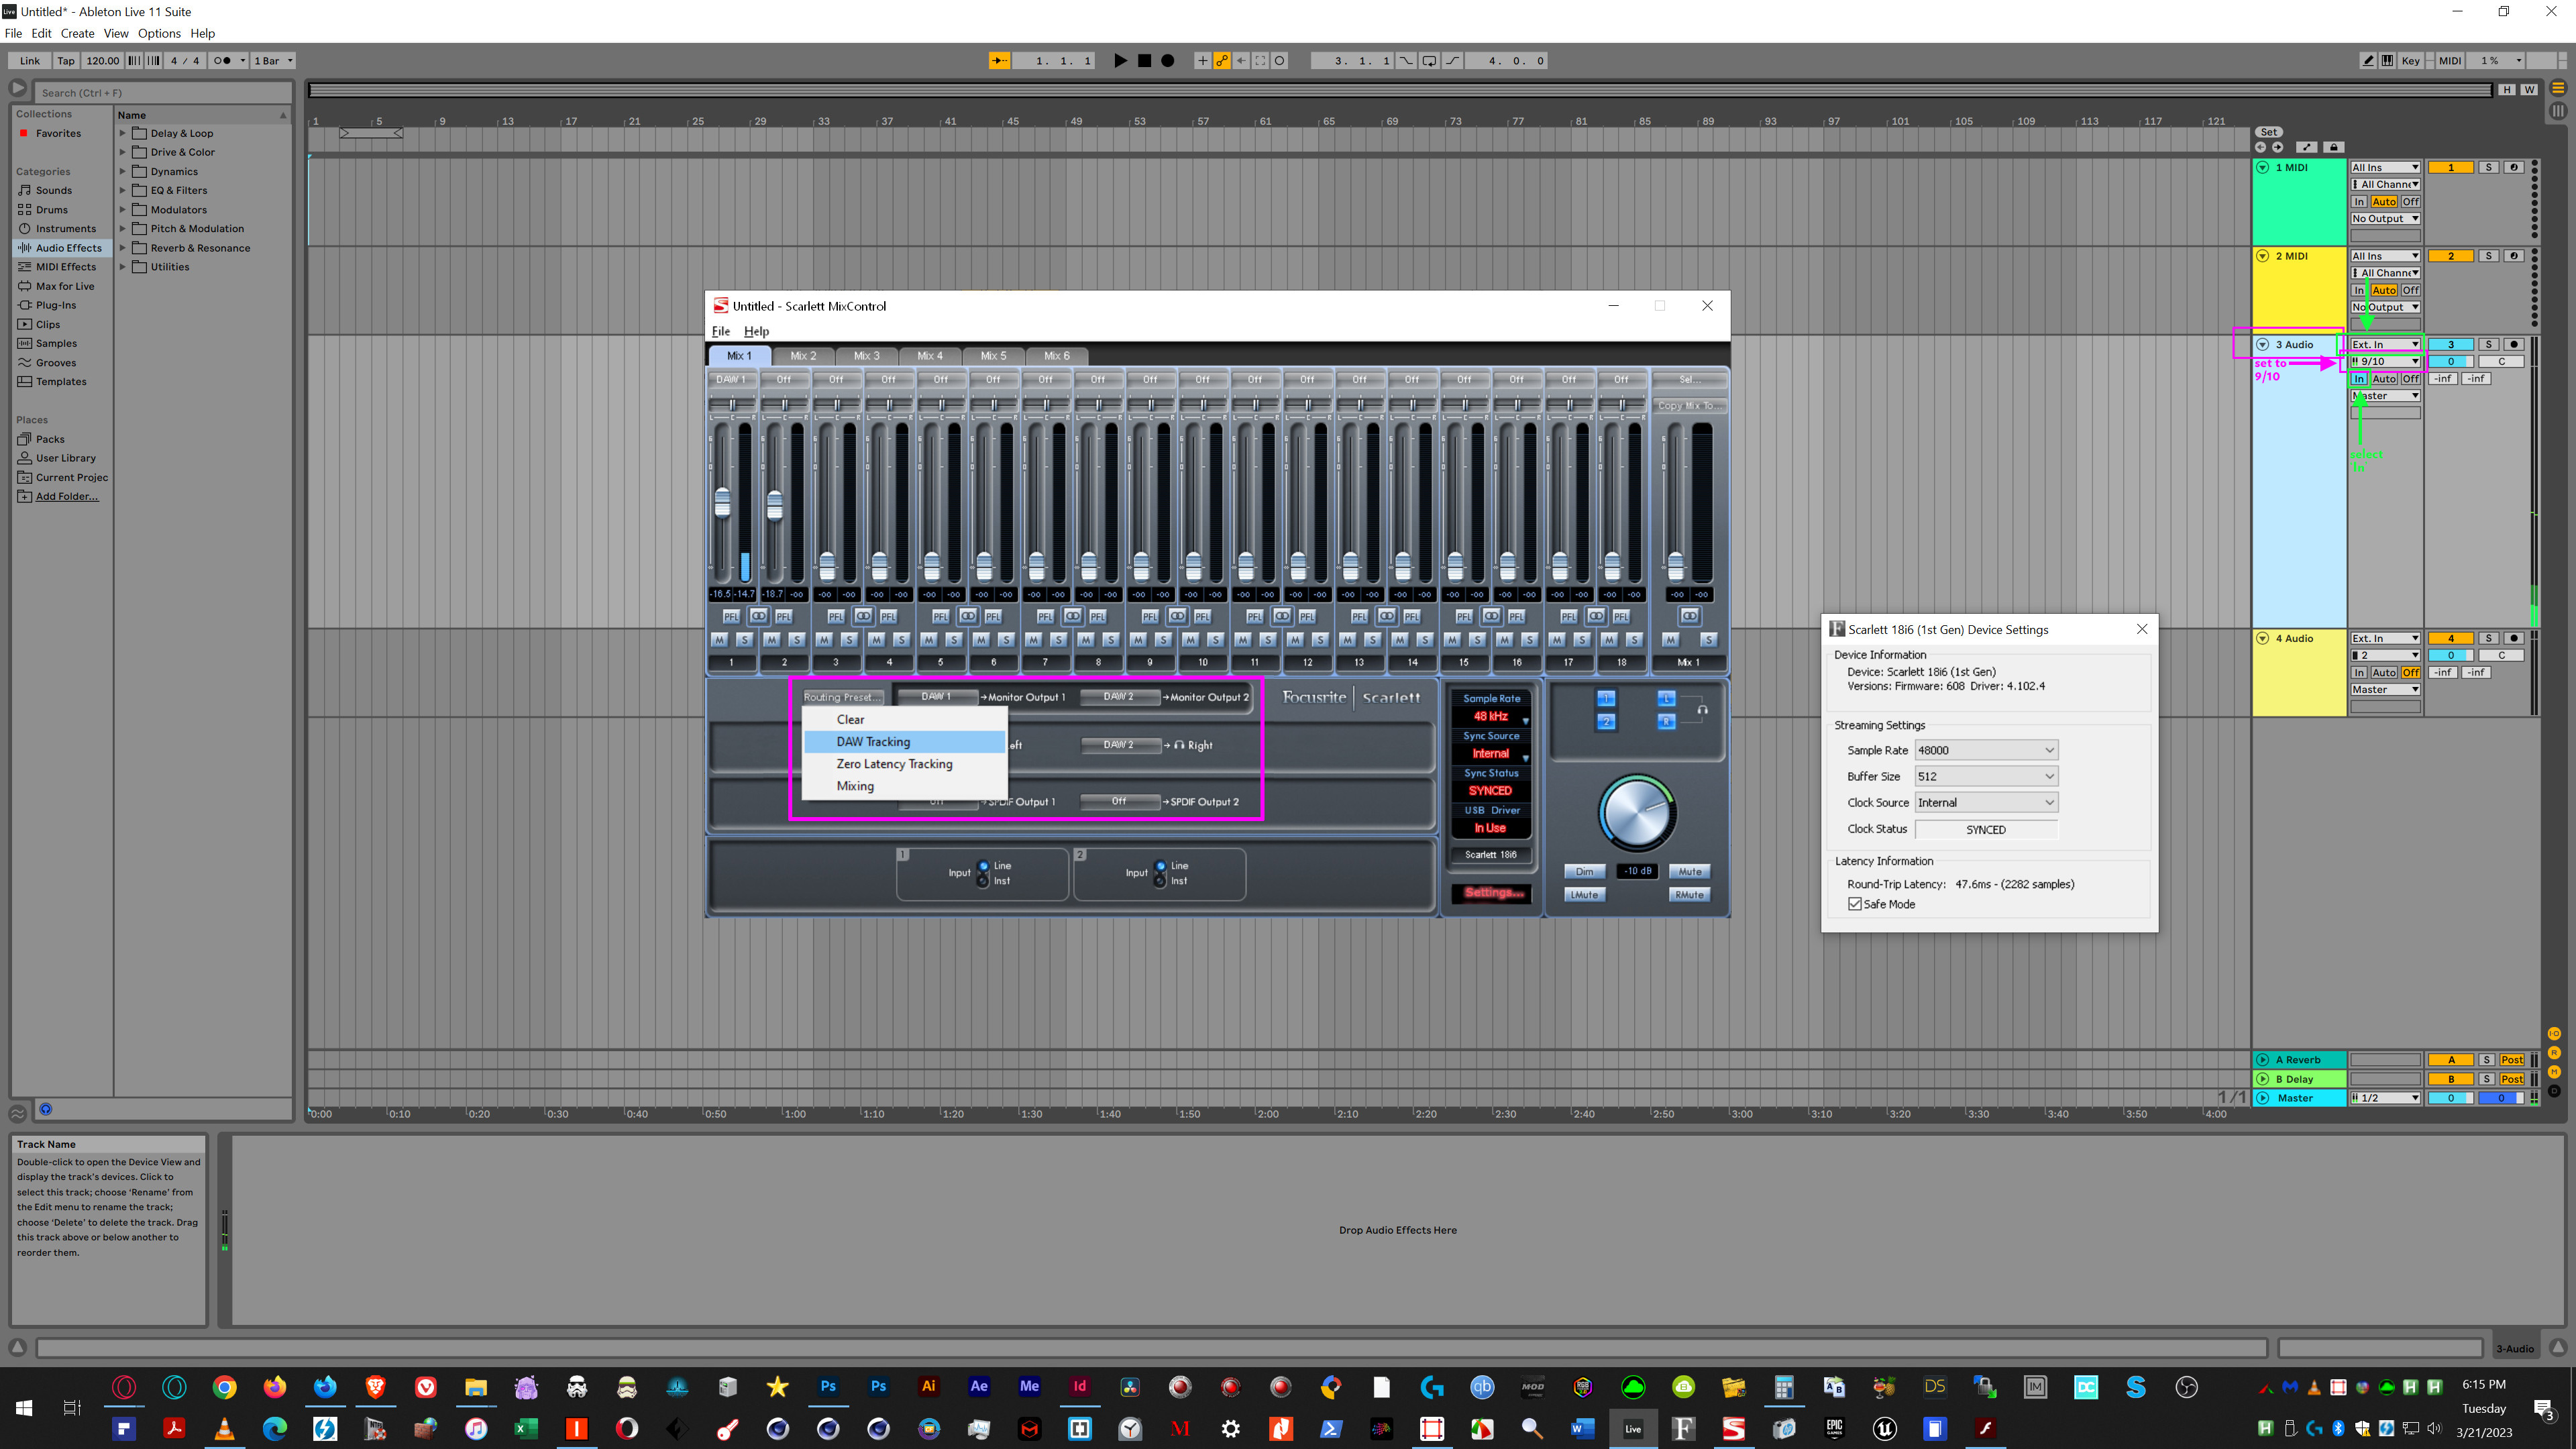The width and height of the screenshot is (2576, 1449).
Task: Open the 9/10 input channel dropdown
Action: tap(2385, 361)
